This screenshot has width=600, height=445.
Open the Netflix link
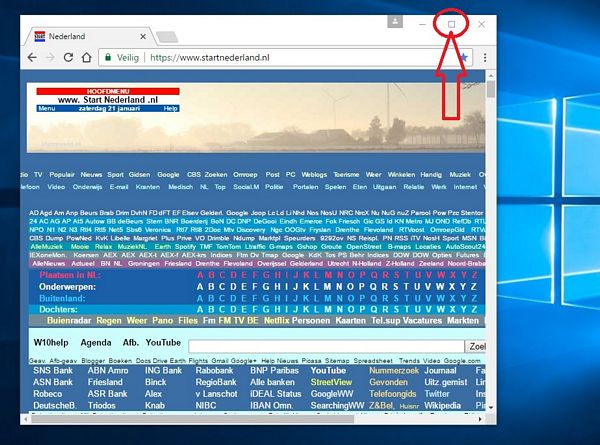tap(276, 321)
